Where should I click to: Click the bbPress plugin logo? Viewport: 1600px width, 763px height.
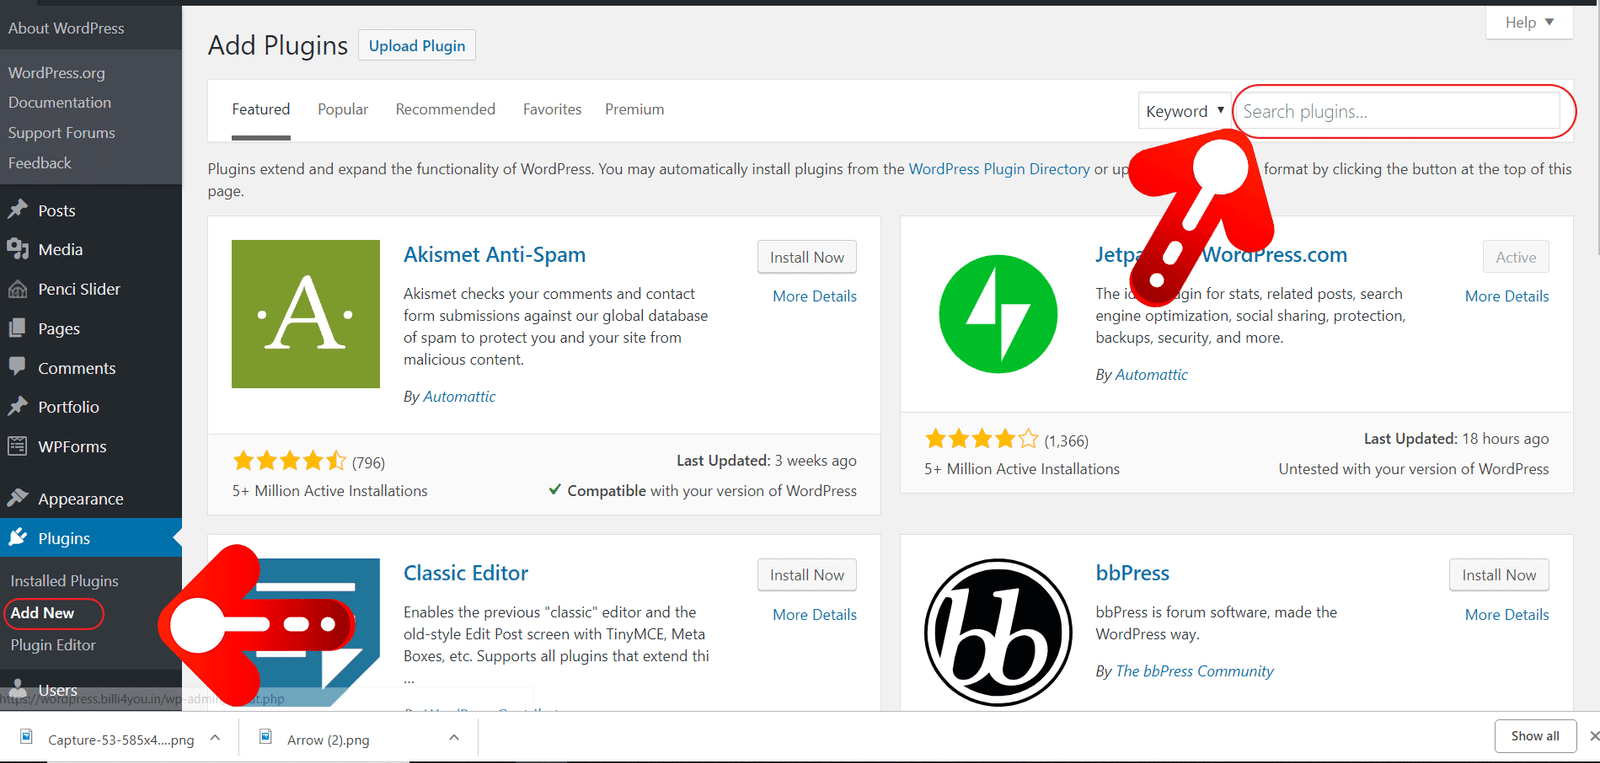pyautogui.click(x=998, y=632)
